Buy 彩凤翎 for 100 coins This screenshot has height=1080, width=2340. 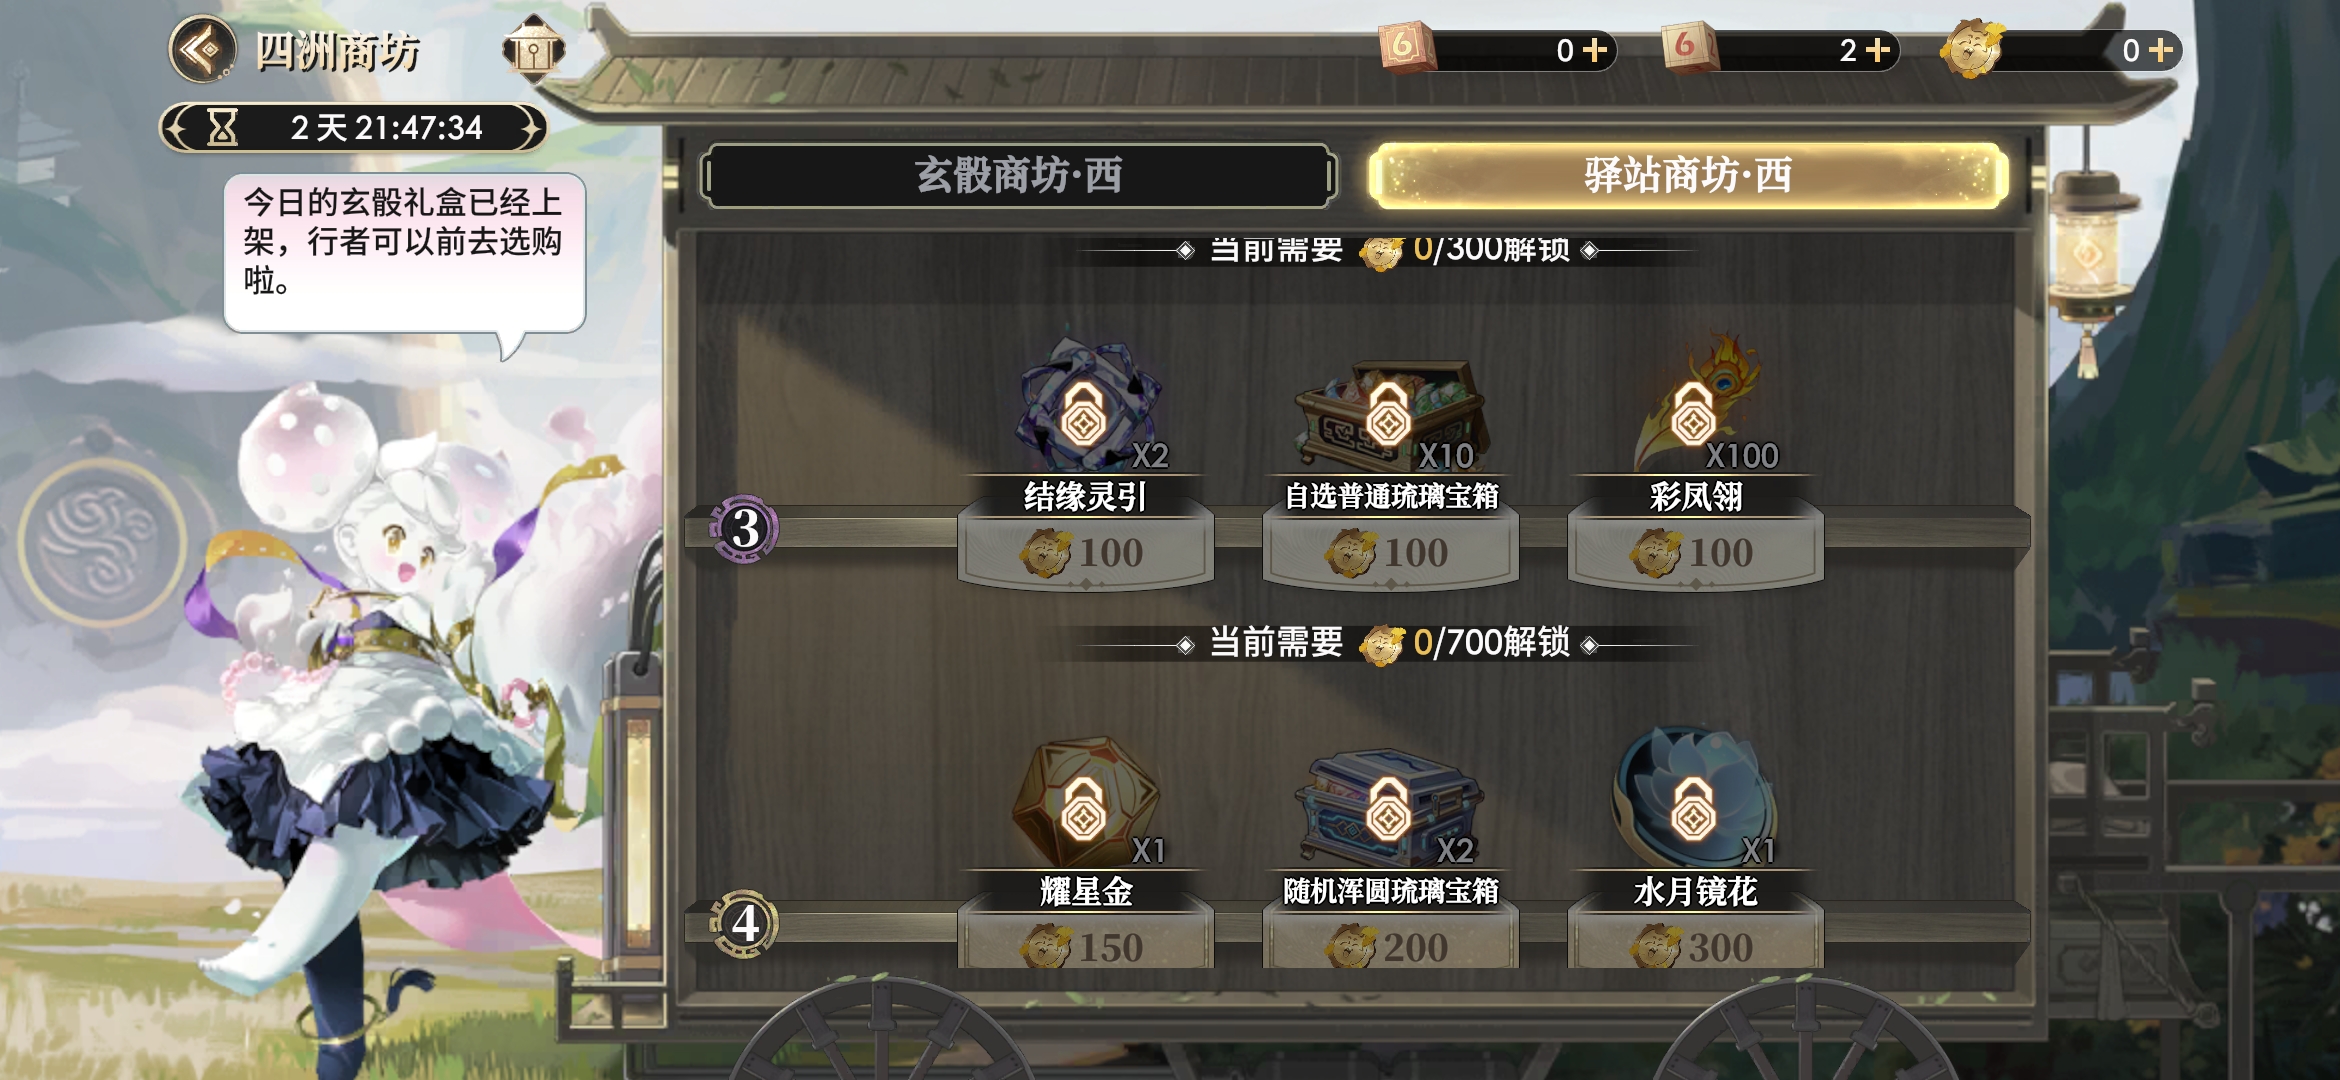[1695, 551]
